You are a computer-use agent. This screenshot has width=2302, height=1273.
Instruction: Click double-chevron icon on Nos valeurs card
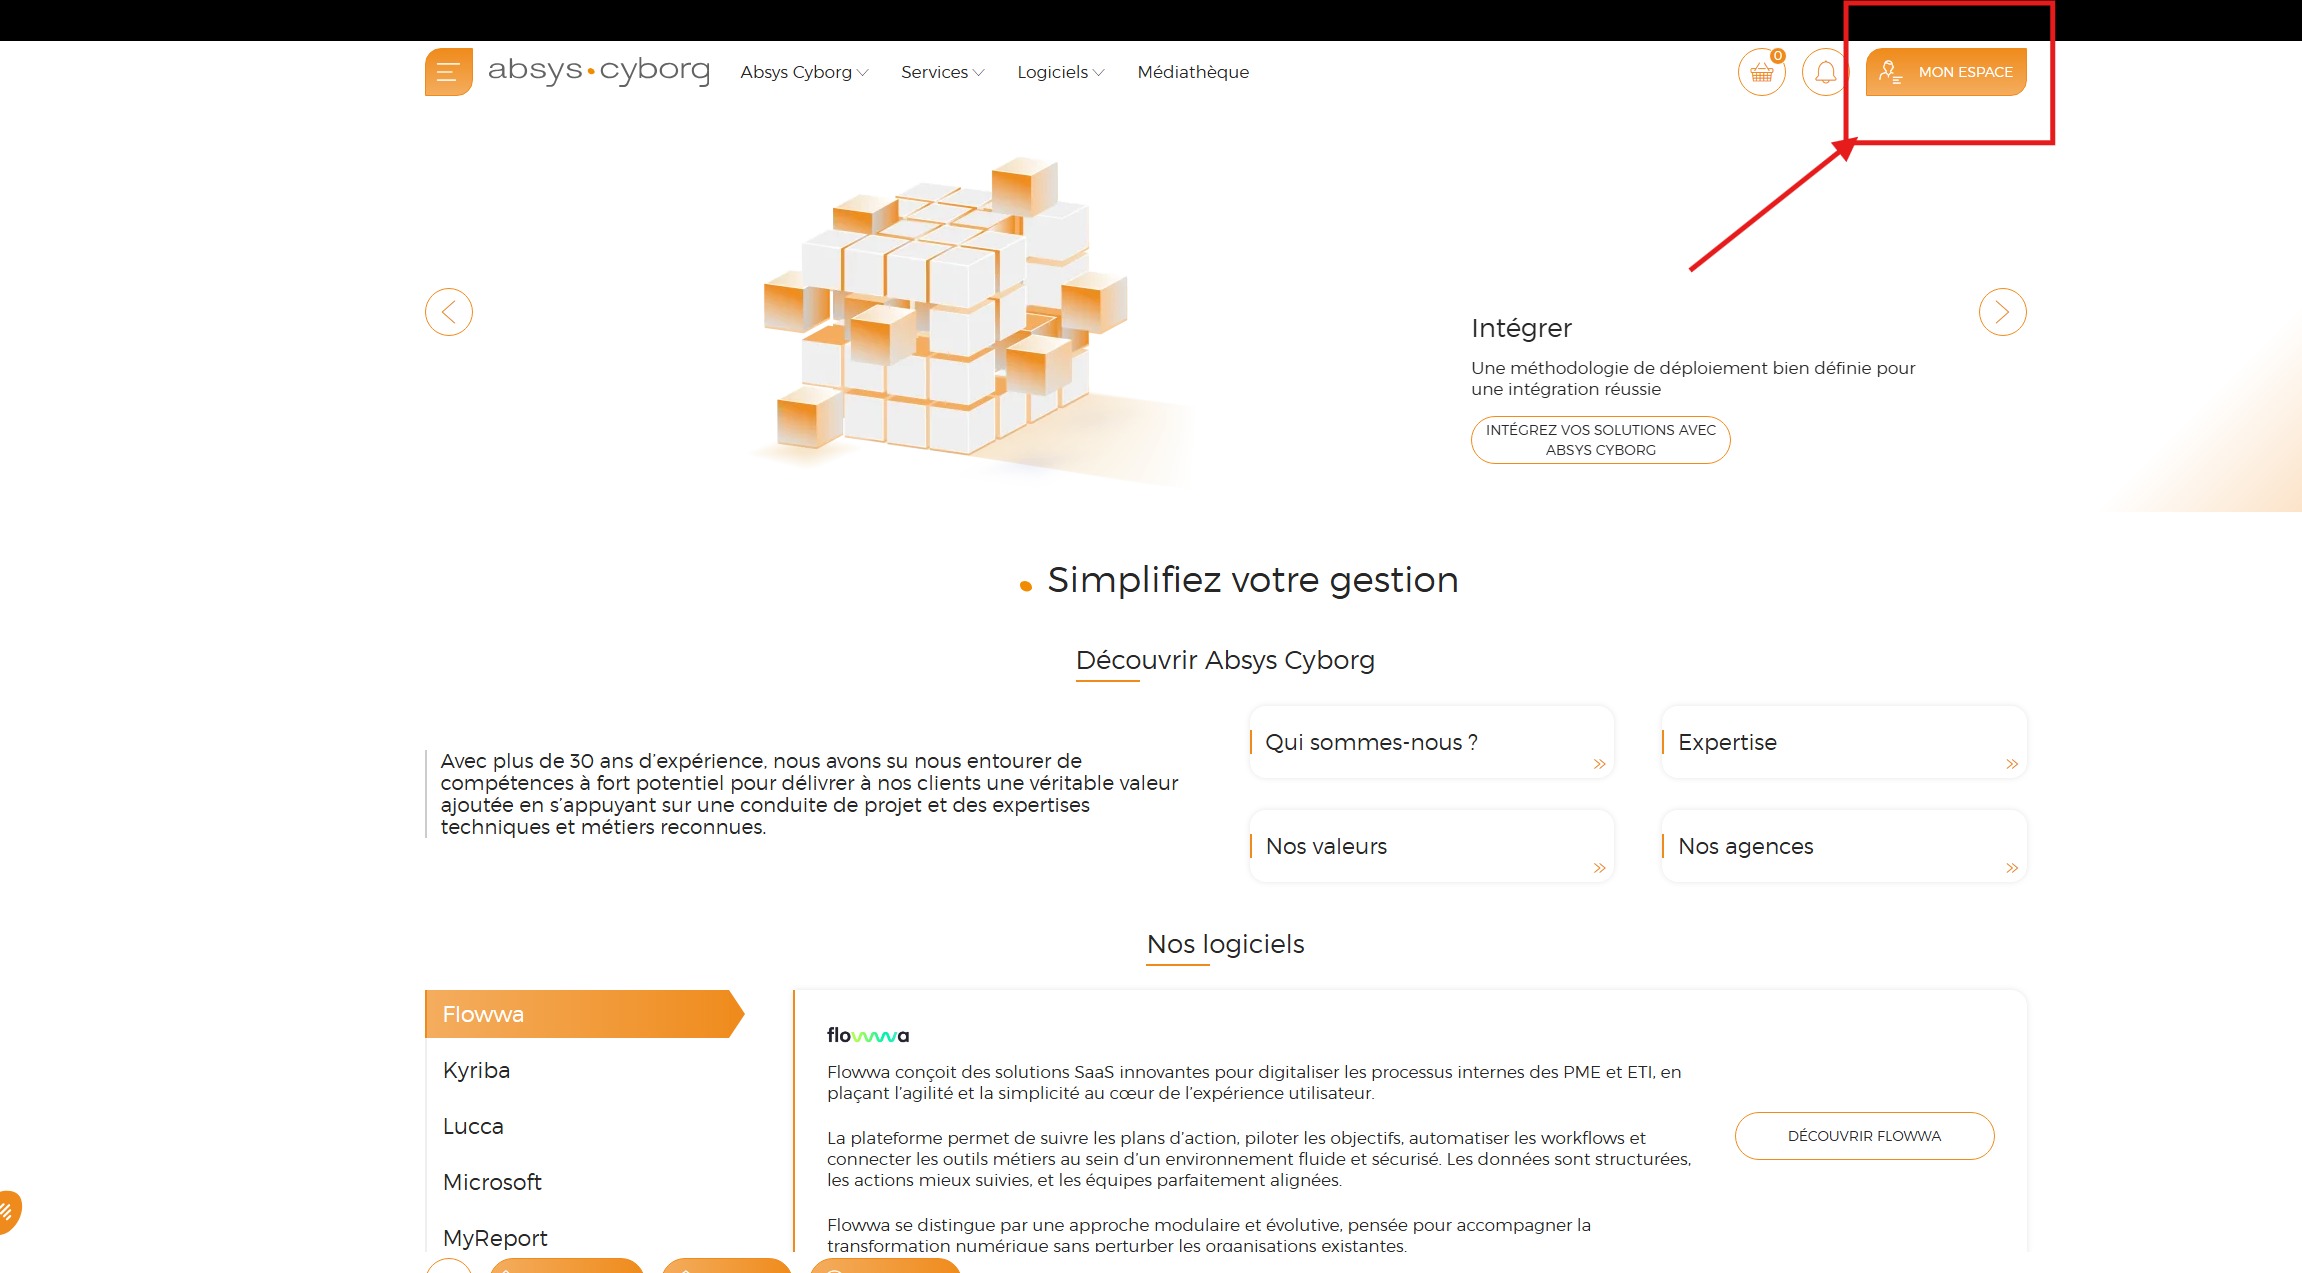pyautogui.click(x=1599, y=868)
